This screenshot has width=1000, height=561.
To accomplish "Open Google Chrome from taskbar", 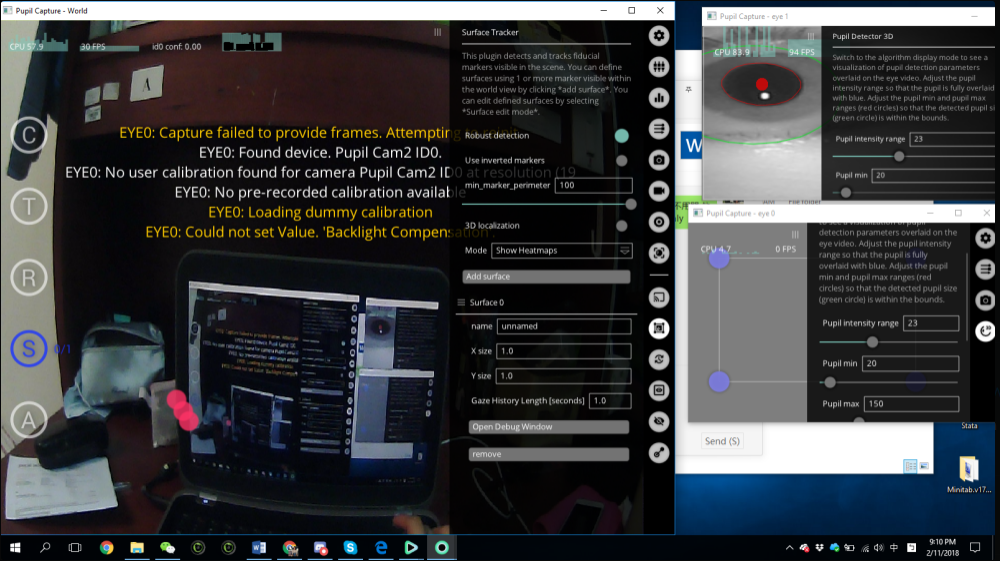I will [x=107, y=548].
